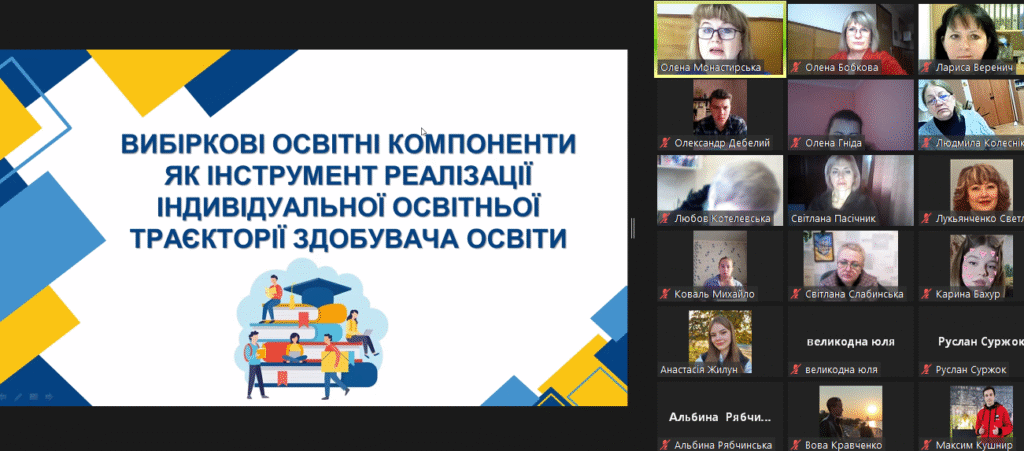Click large великодна юля name in tile center
This screenshot has width=1024, height=451.
point(850,341)
